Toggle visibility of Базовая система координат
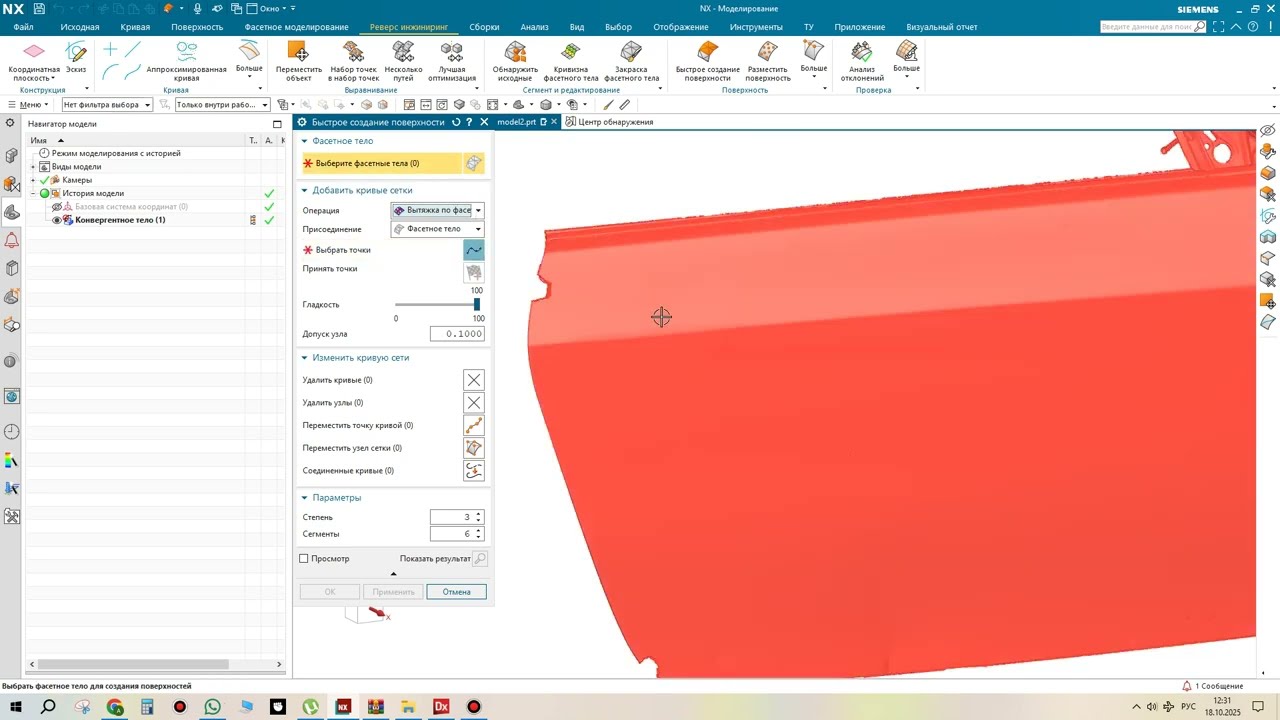The image size is (1280, 720). 57,207
